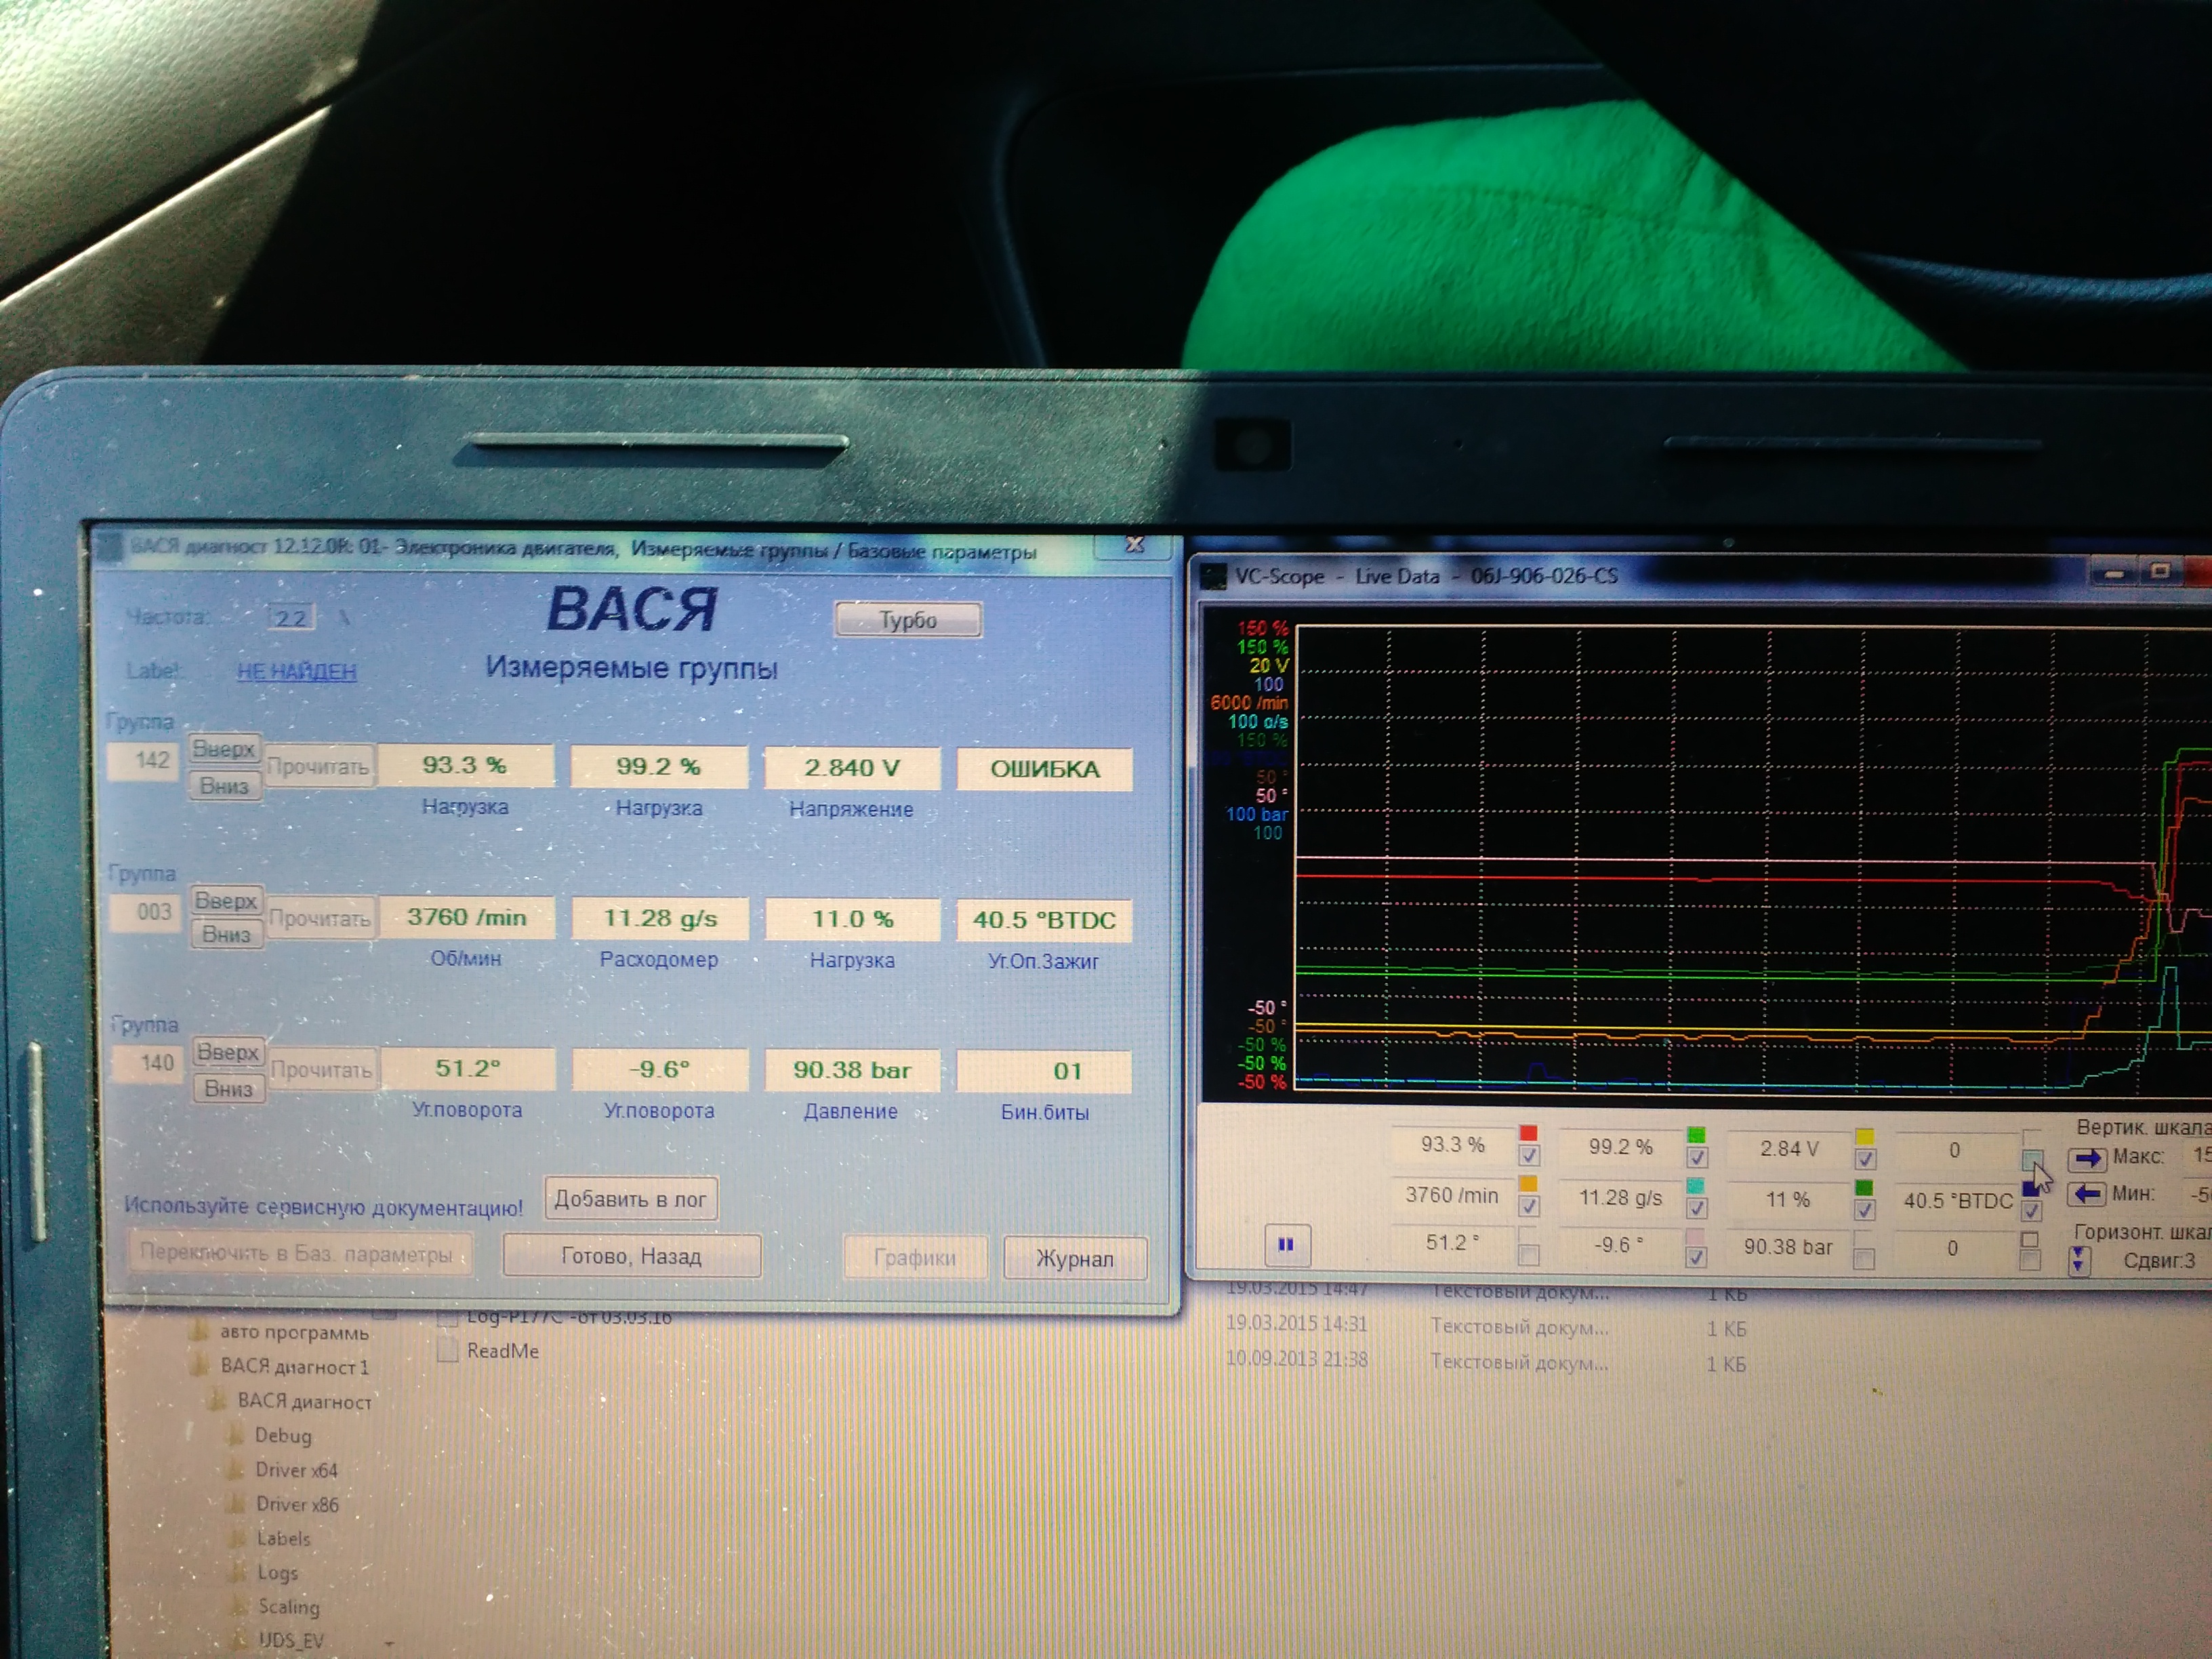The height and width of the screenshot is (1659, 2212).
Task: Click Вверx for group 142
Action: point(224,748)
